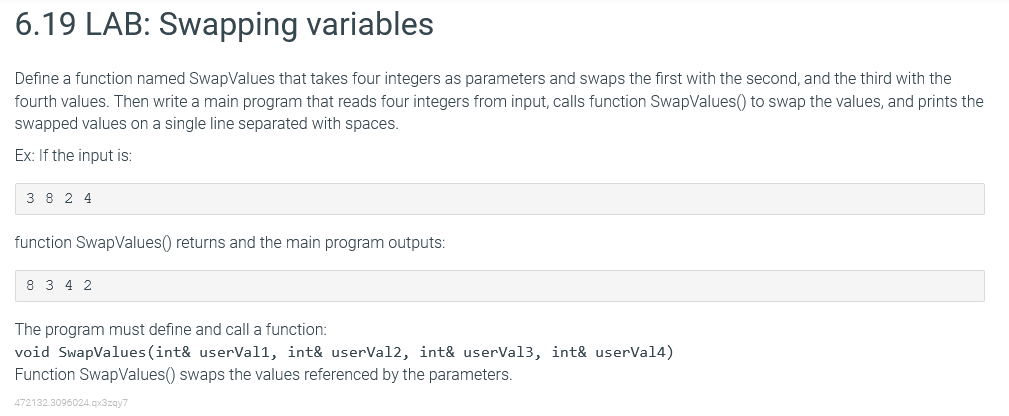1009x416 pixels.
Task: Click the number '4' in the input example
Action: point(88,199)
